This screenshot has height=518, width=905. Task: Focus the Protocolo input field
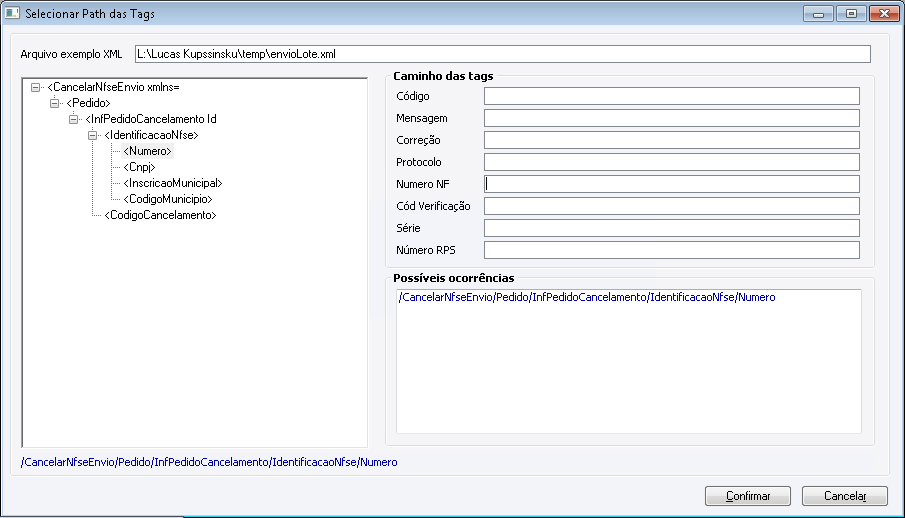pos(672,162)
